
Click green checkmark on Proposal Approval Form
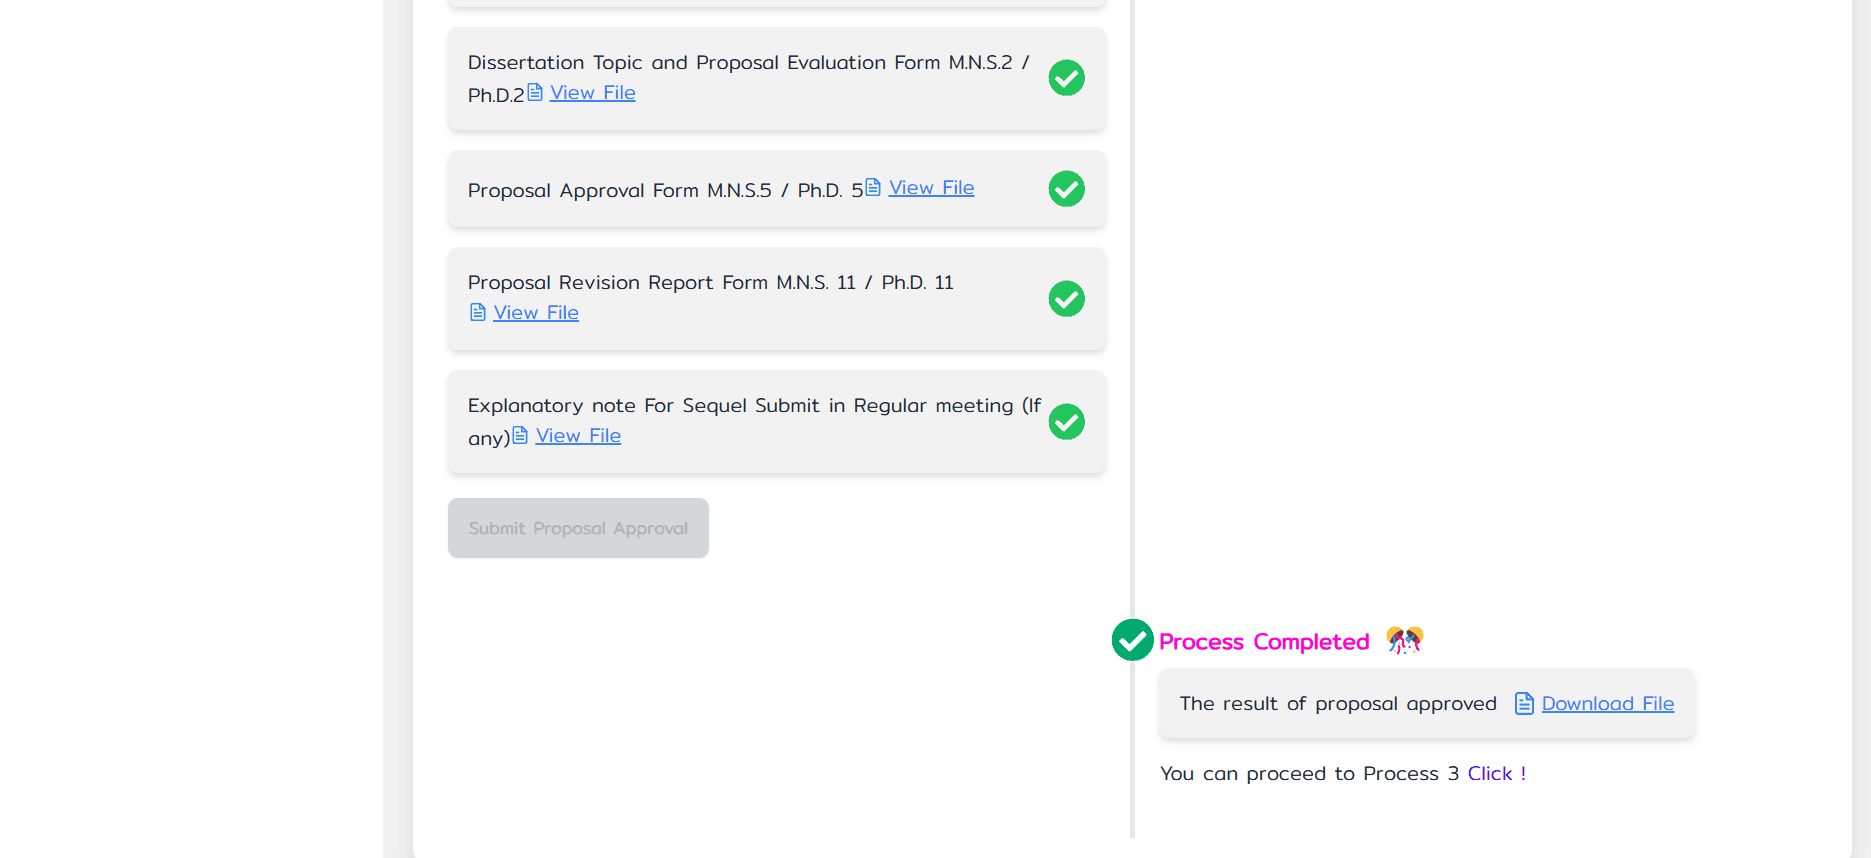1066,189
